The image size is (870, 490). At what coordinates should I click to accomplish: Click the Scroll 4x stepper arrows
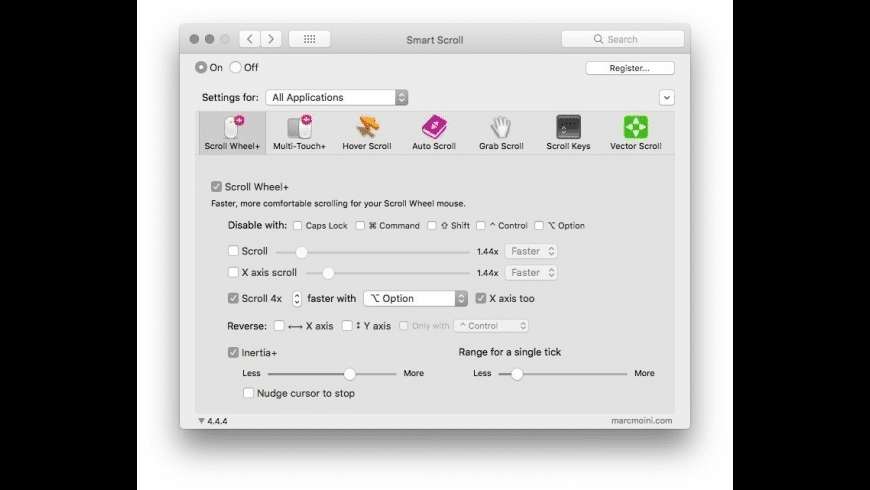[297, 299]
